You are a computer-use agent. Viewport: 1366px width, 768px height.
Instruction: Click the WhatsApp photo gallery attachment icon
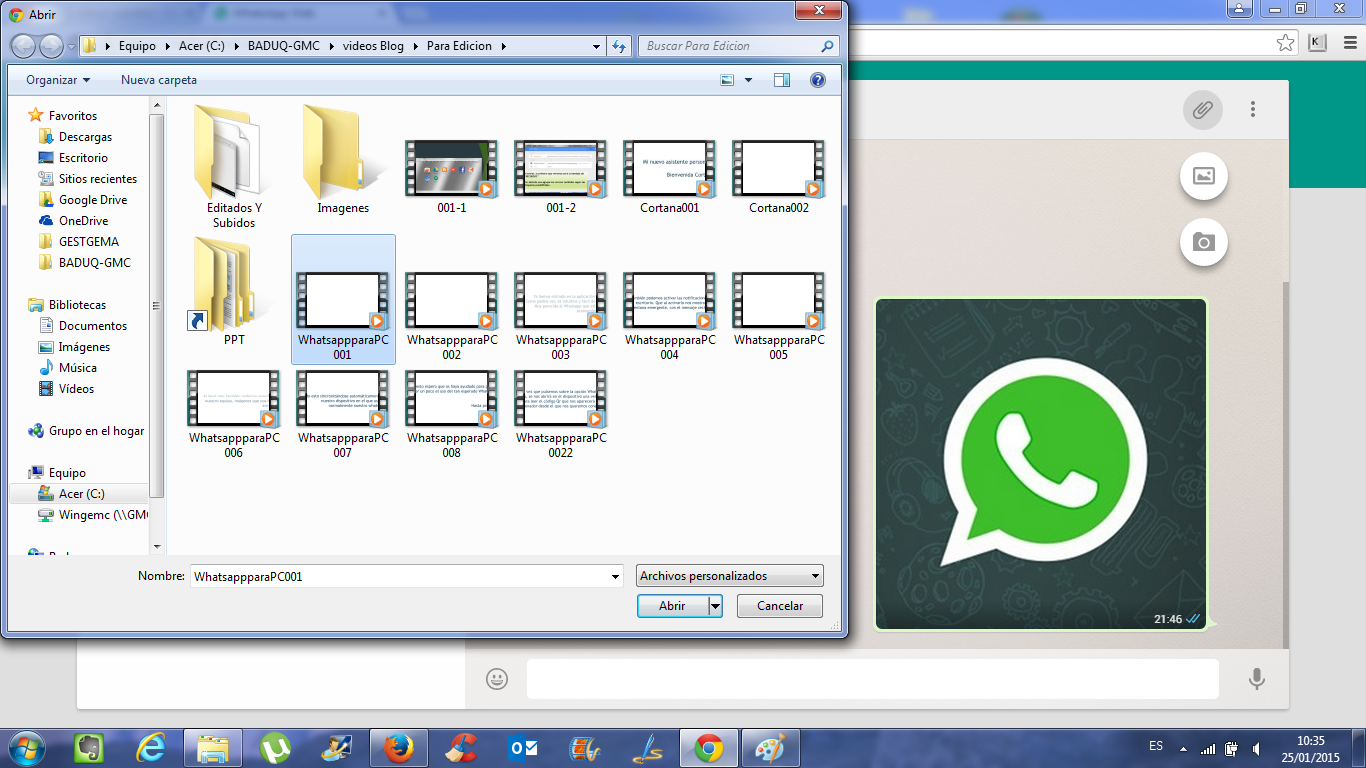pyautogui.click(x=1204, y=177)
